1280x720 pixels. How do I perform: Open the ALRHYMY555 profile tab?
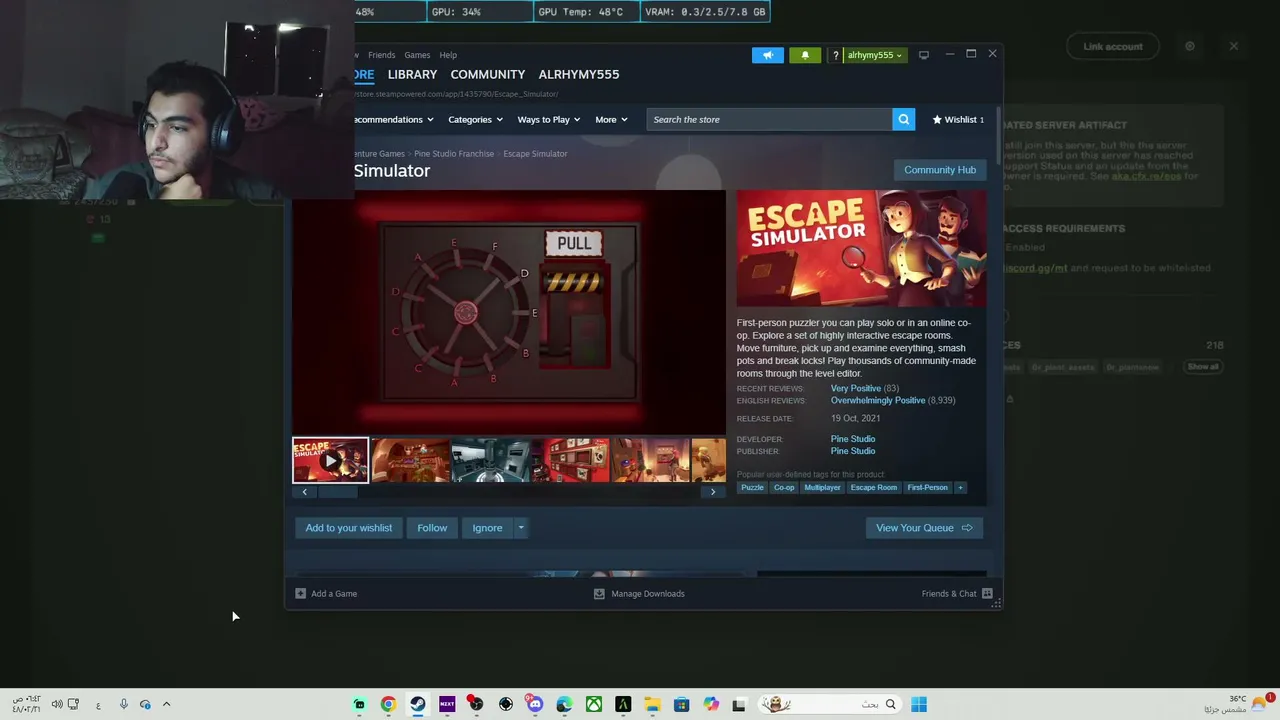tap(579, 75)
